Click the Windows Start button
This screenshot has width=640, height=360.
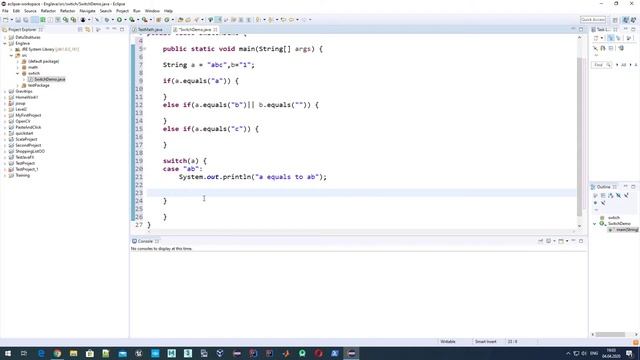pyautogui.click(x=7, y=353)
